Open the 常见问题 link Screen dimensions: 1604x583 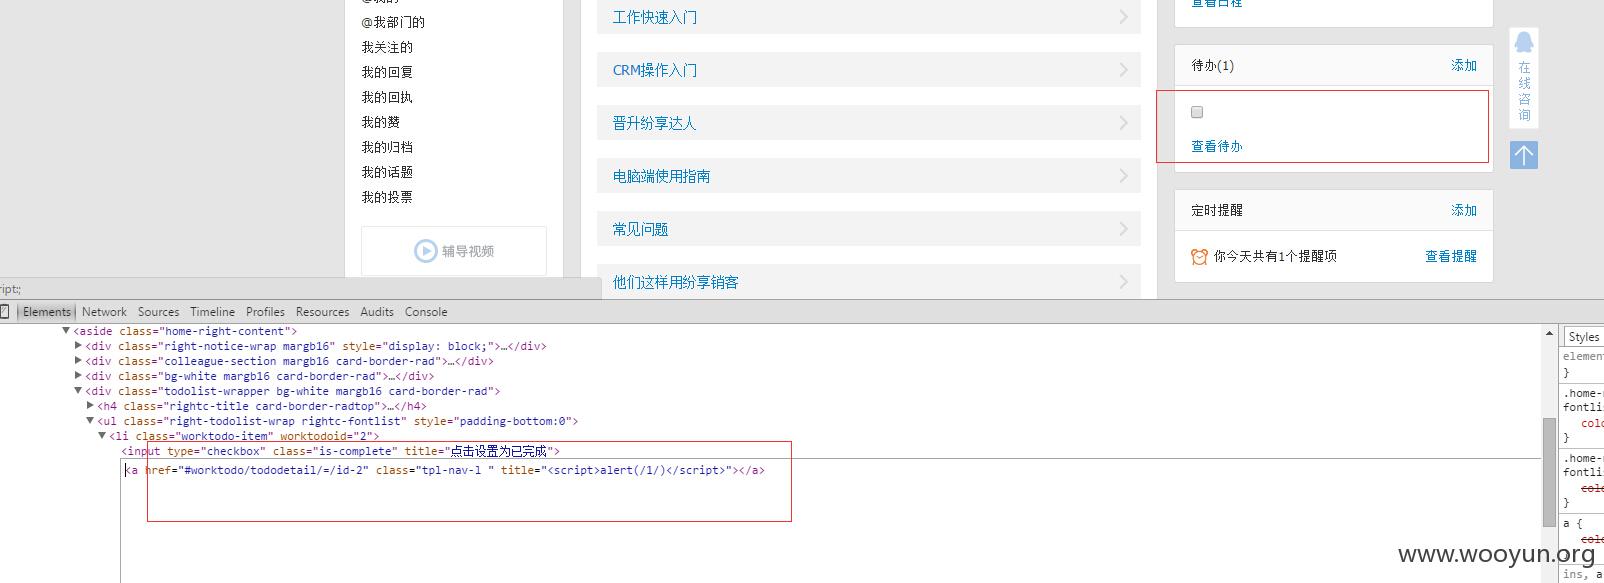click(640, 229)
